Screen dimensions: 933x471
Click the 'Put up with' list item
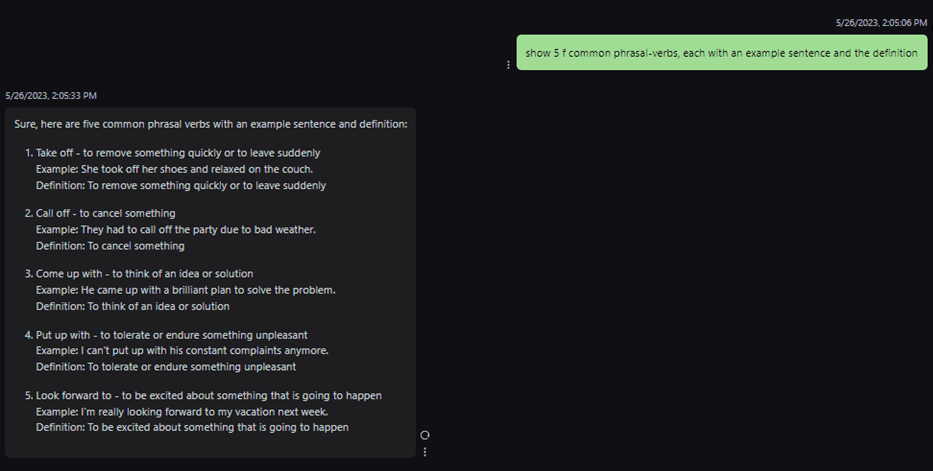click(166, 334)
